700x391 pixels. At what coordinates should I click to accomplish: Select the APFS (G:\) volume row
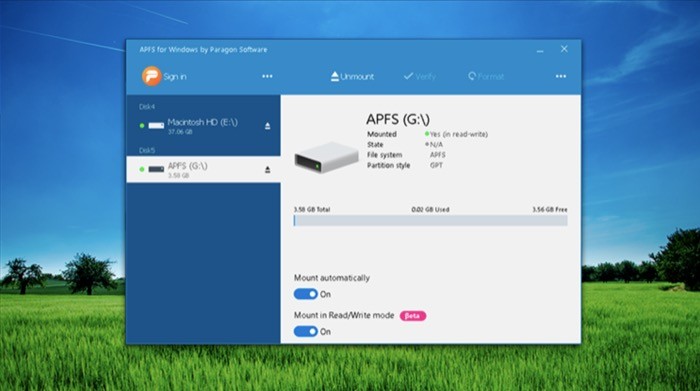[x=204, y=170]
